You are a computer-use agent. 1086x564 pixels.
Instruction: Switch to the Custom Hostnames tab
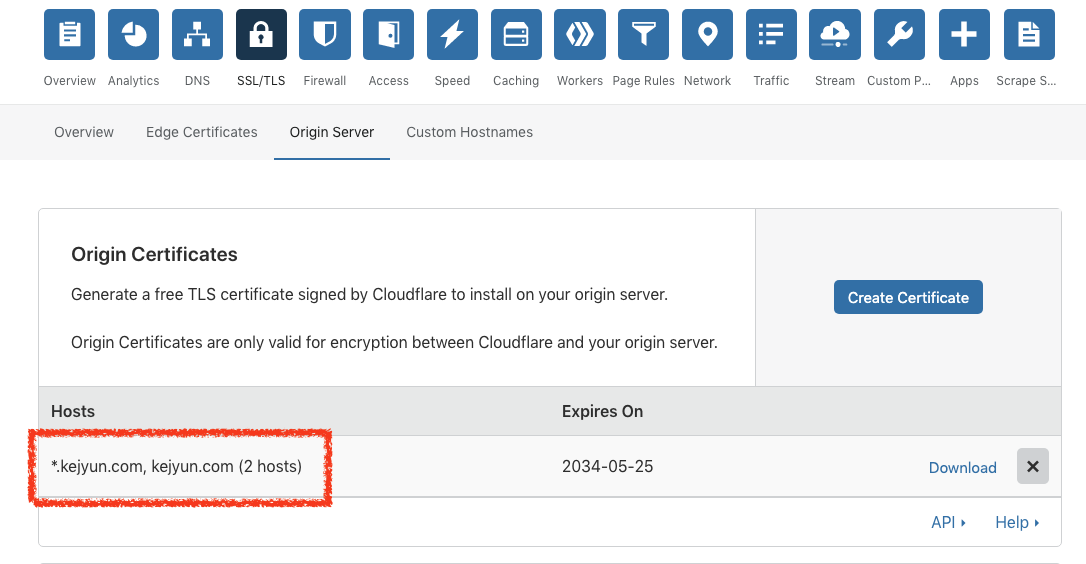pyautogui.click(x=469, y=132)
